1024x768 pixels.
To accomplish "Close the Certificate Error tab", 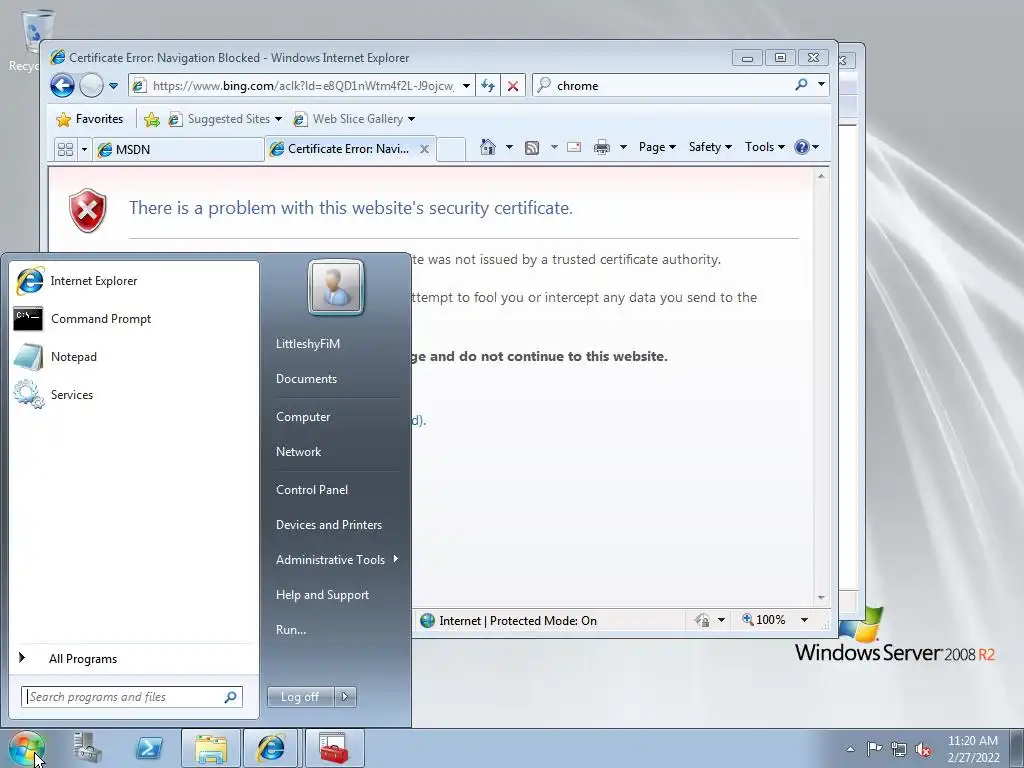I will pyautogui.click(x=424, y=149).
